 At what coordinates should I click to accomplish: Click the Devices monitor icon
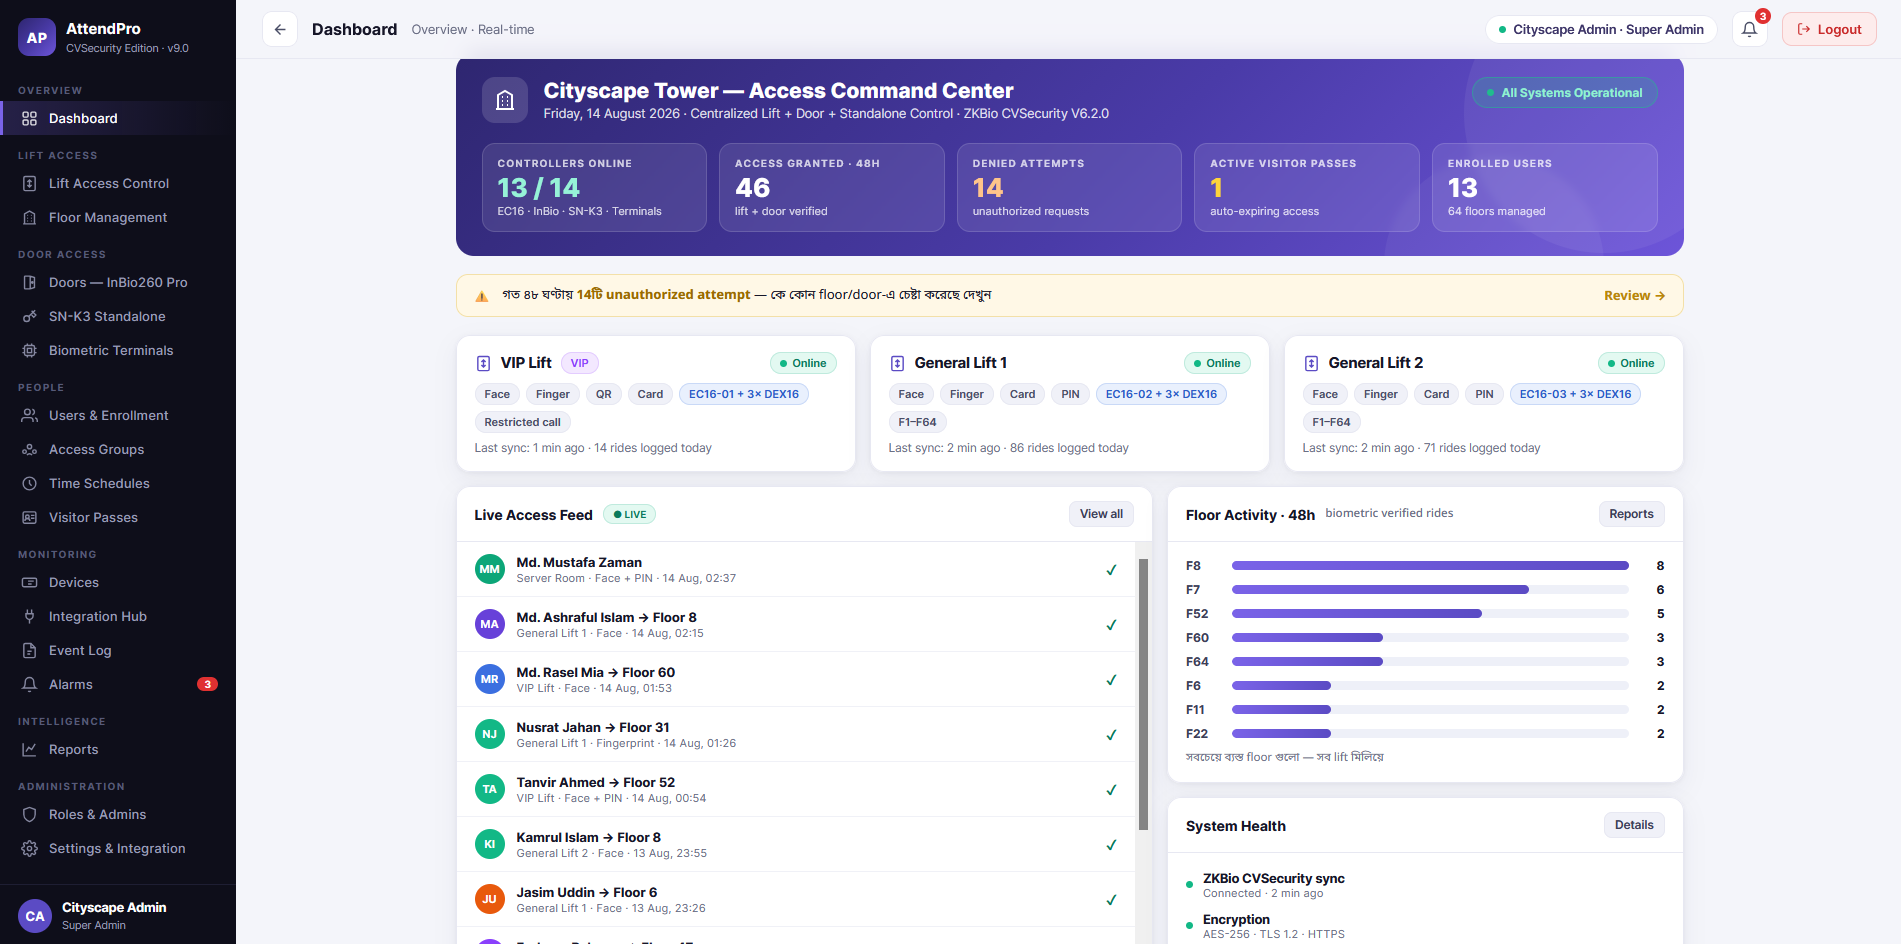pyautogui.click(x=30, y=582)
